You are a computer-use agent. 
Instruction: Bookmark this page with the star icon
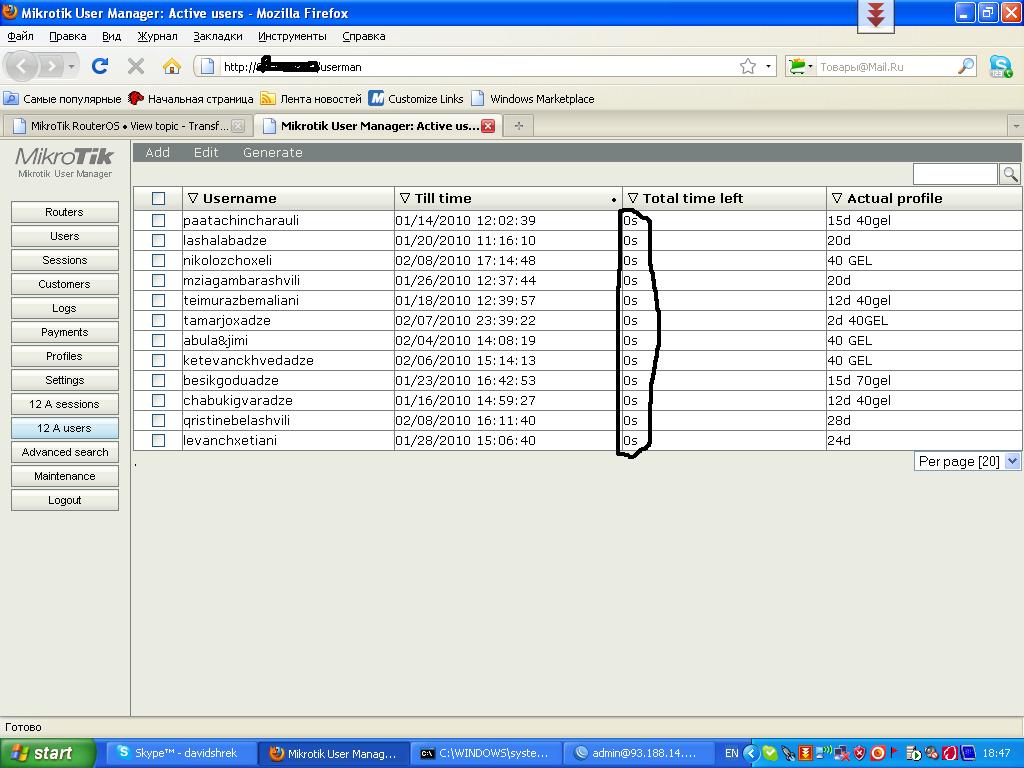(748, 66)
